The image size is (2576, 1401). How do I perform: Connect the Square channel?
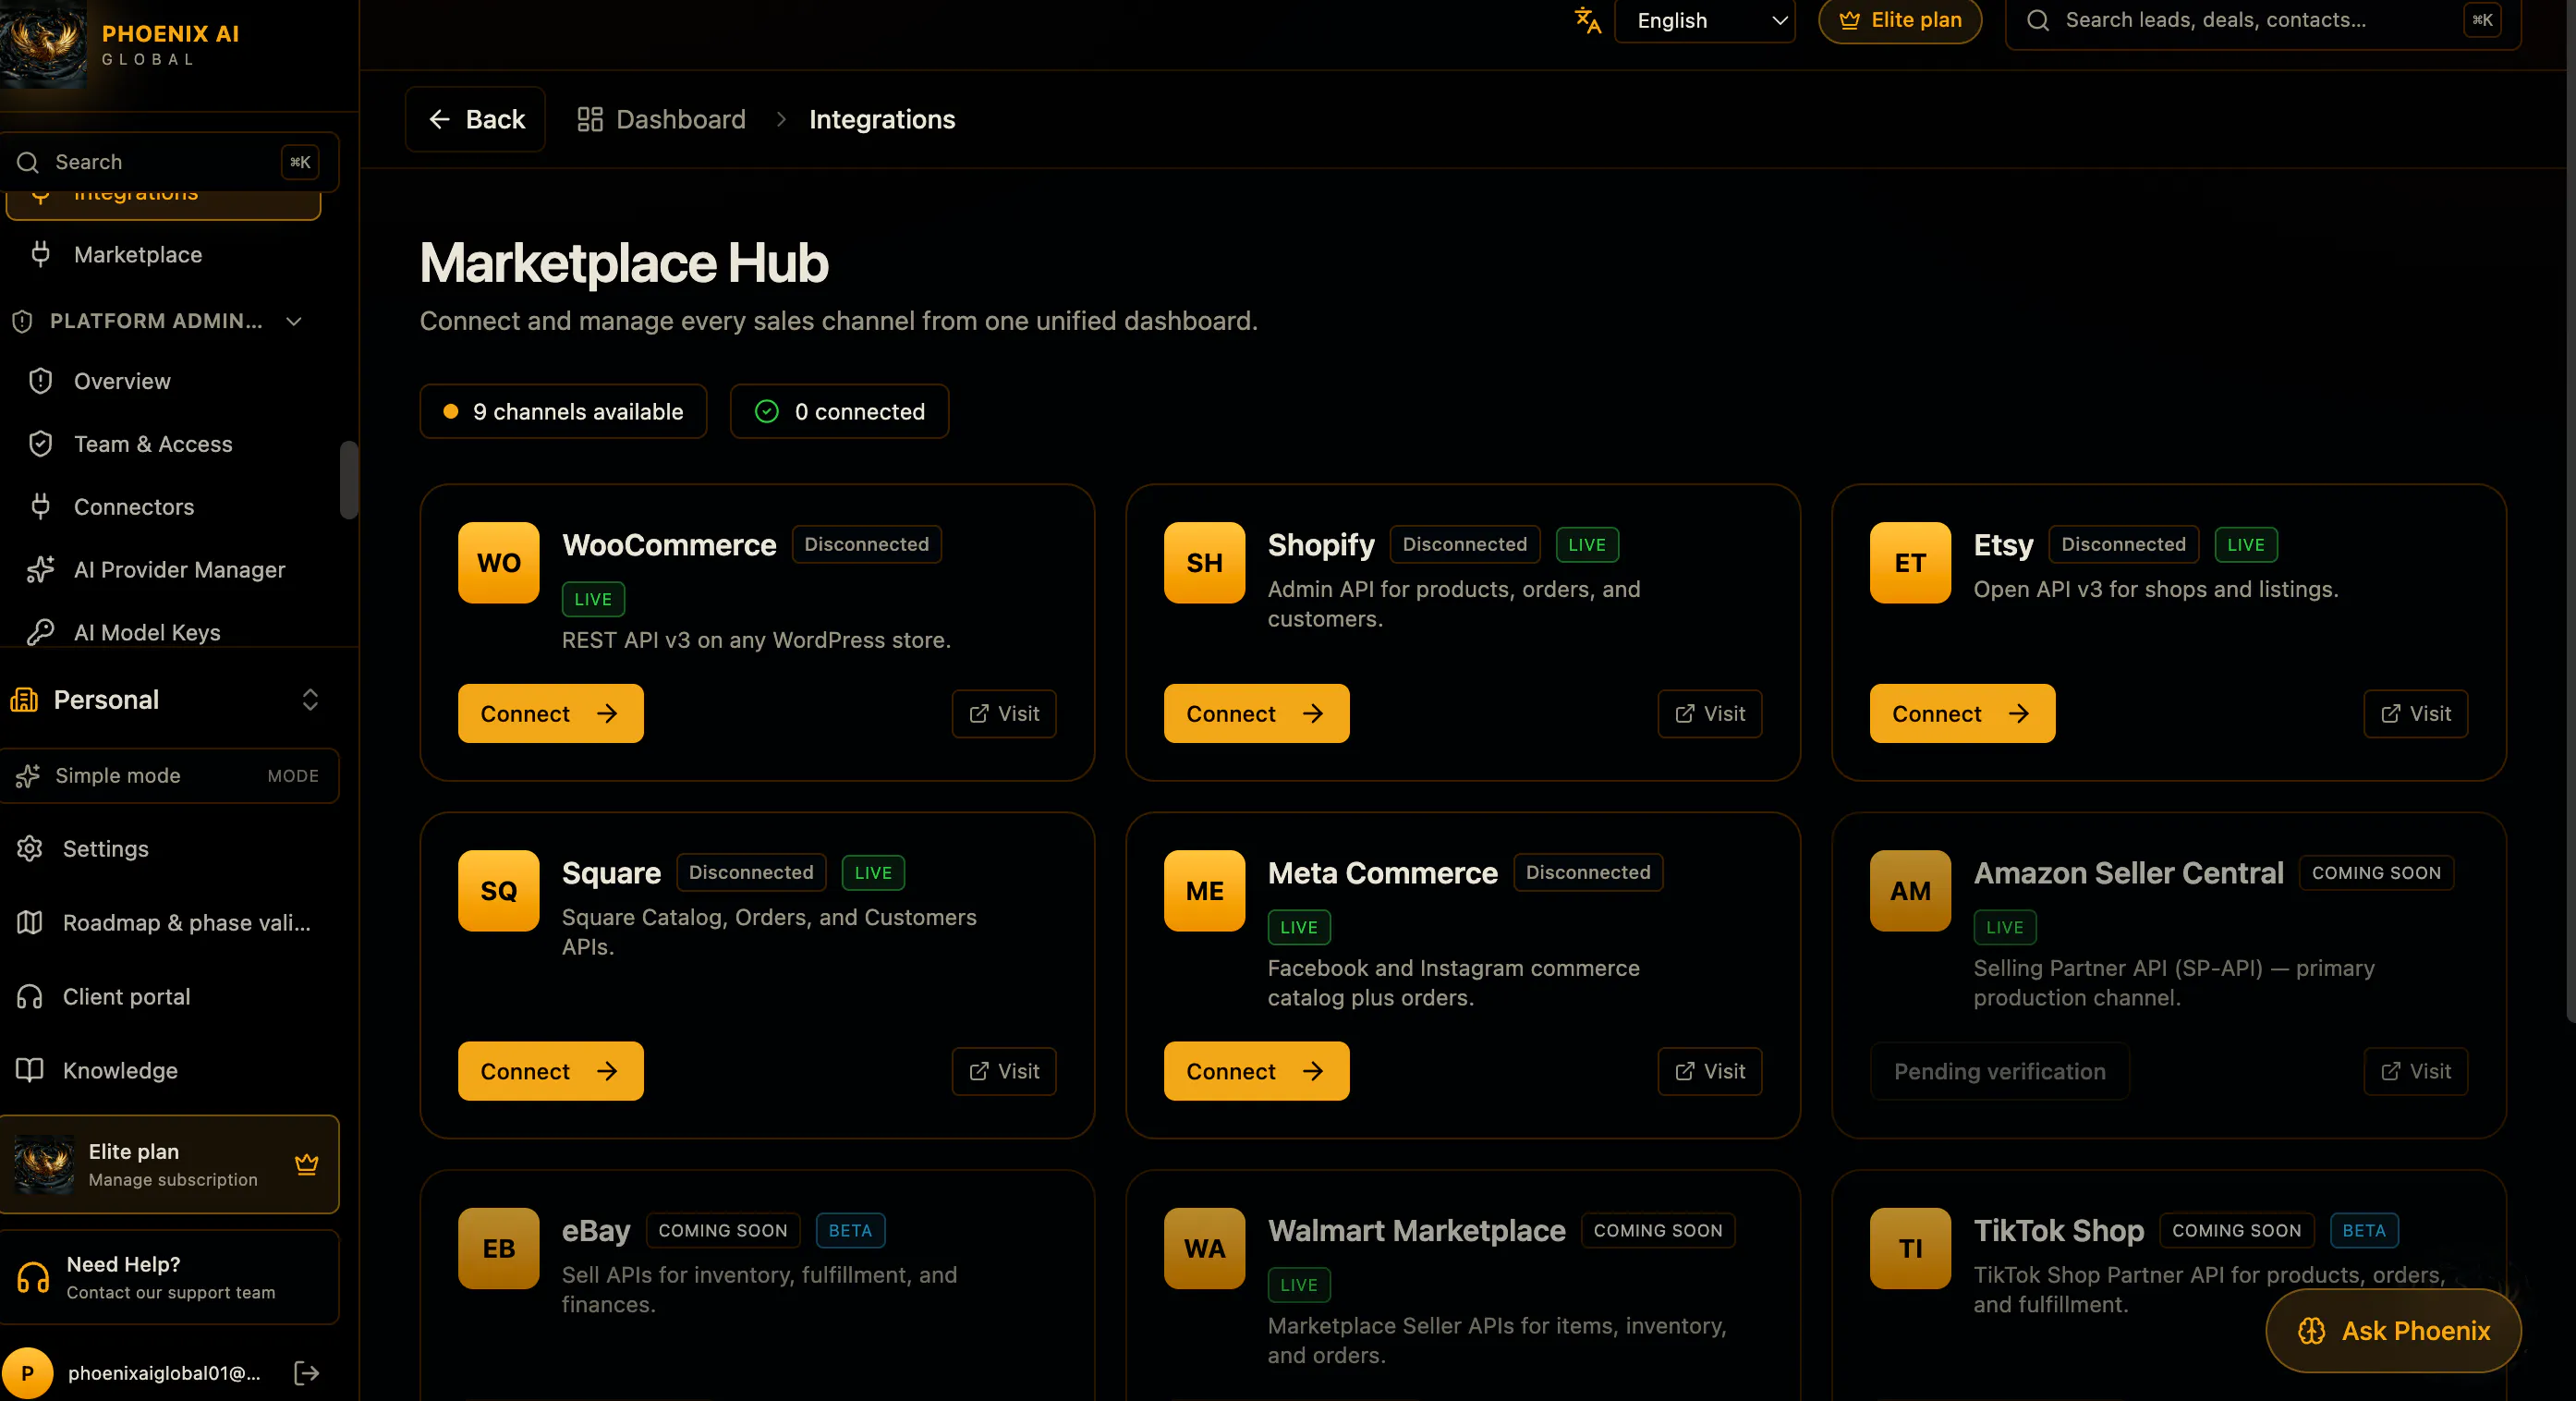(x=551, y=1071)
